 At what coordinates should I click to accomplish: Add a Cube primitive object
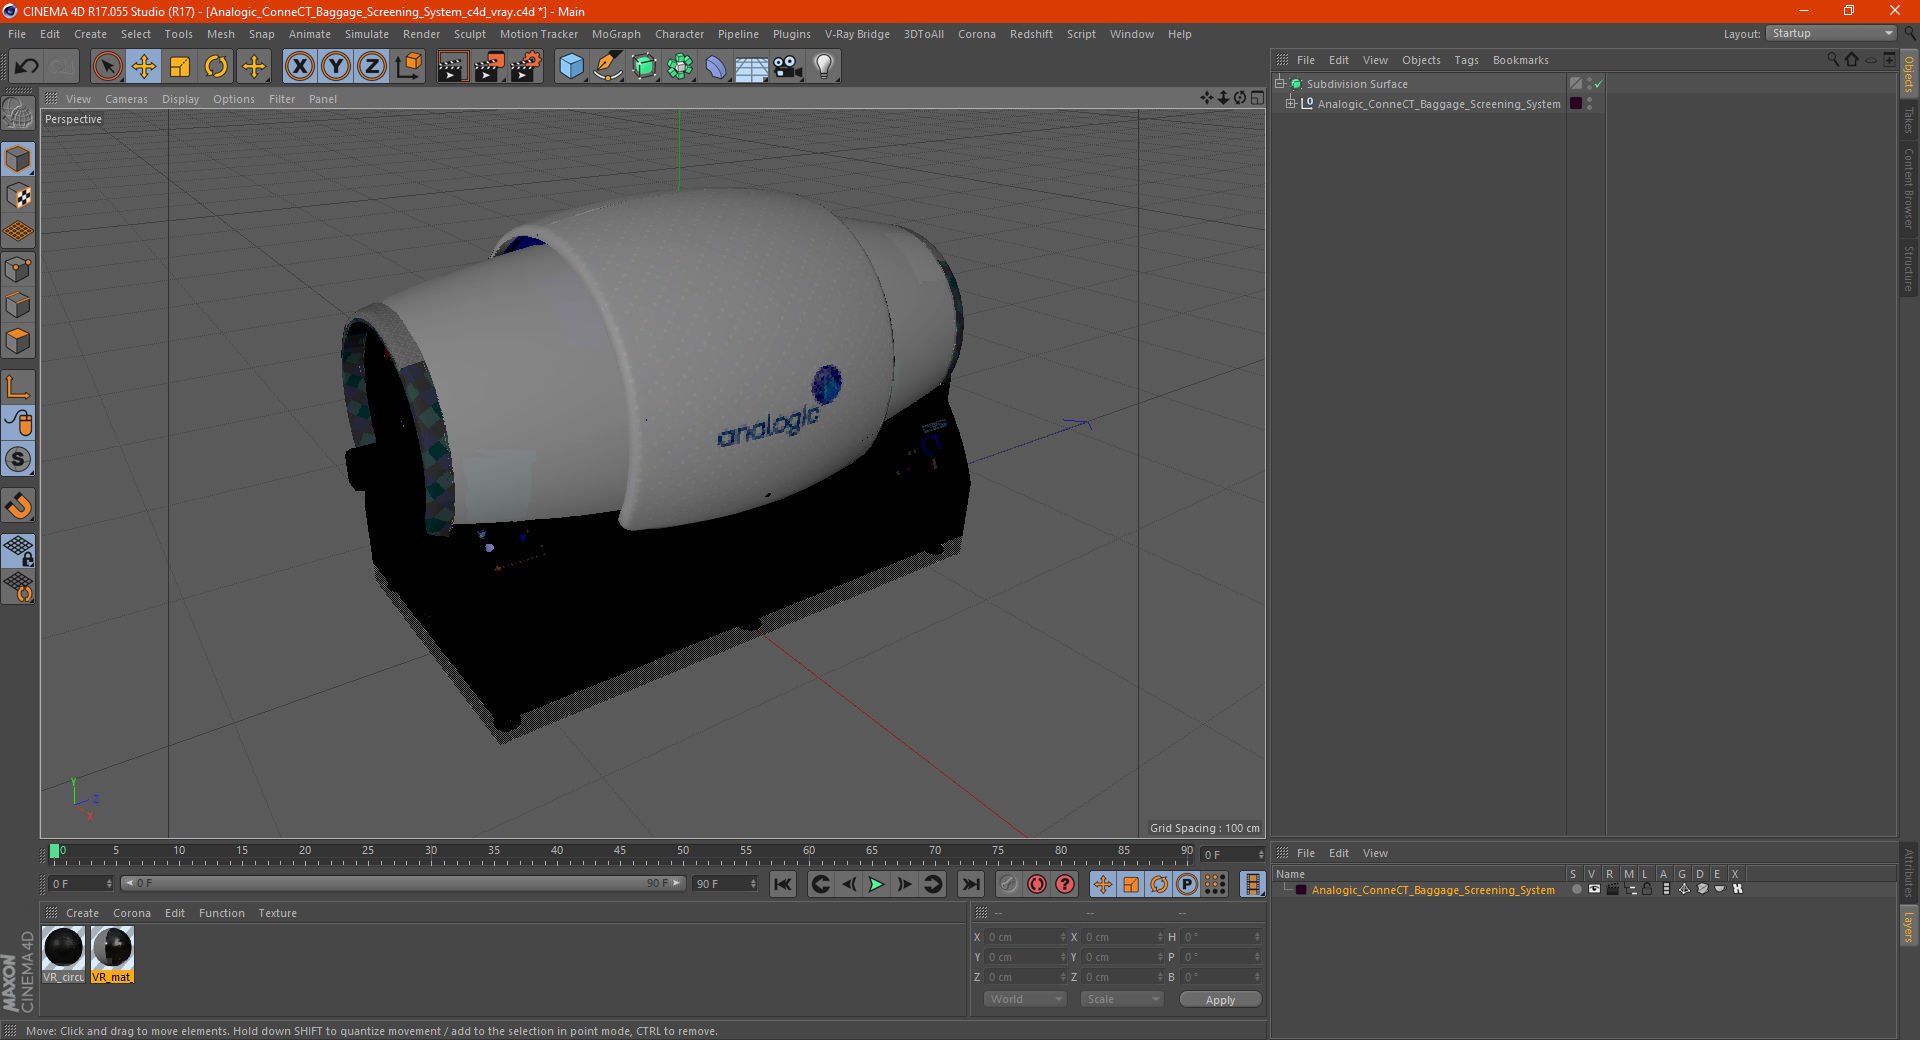[571, 67]
